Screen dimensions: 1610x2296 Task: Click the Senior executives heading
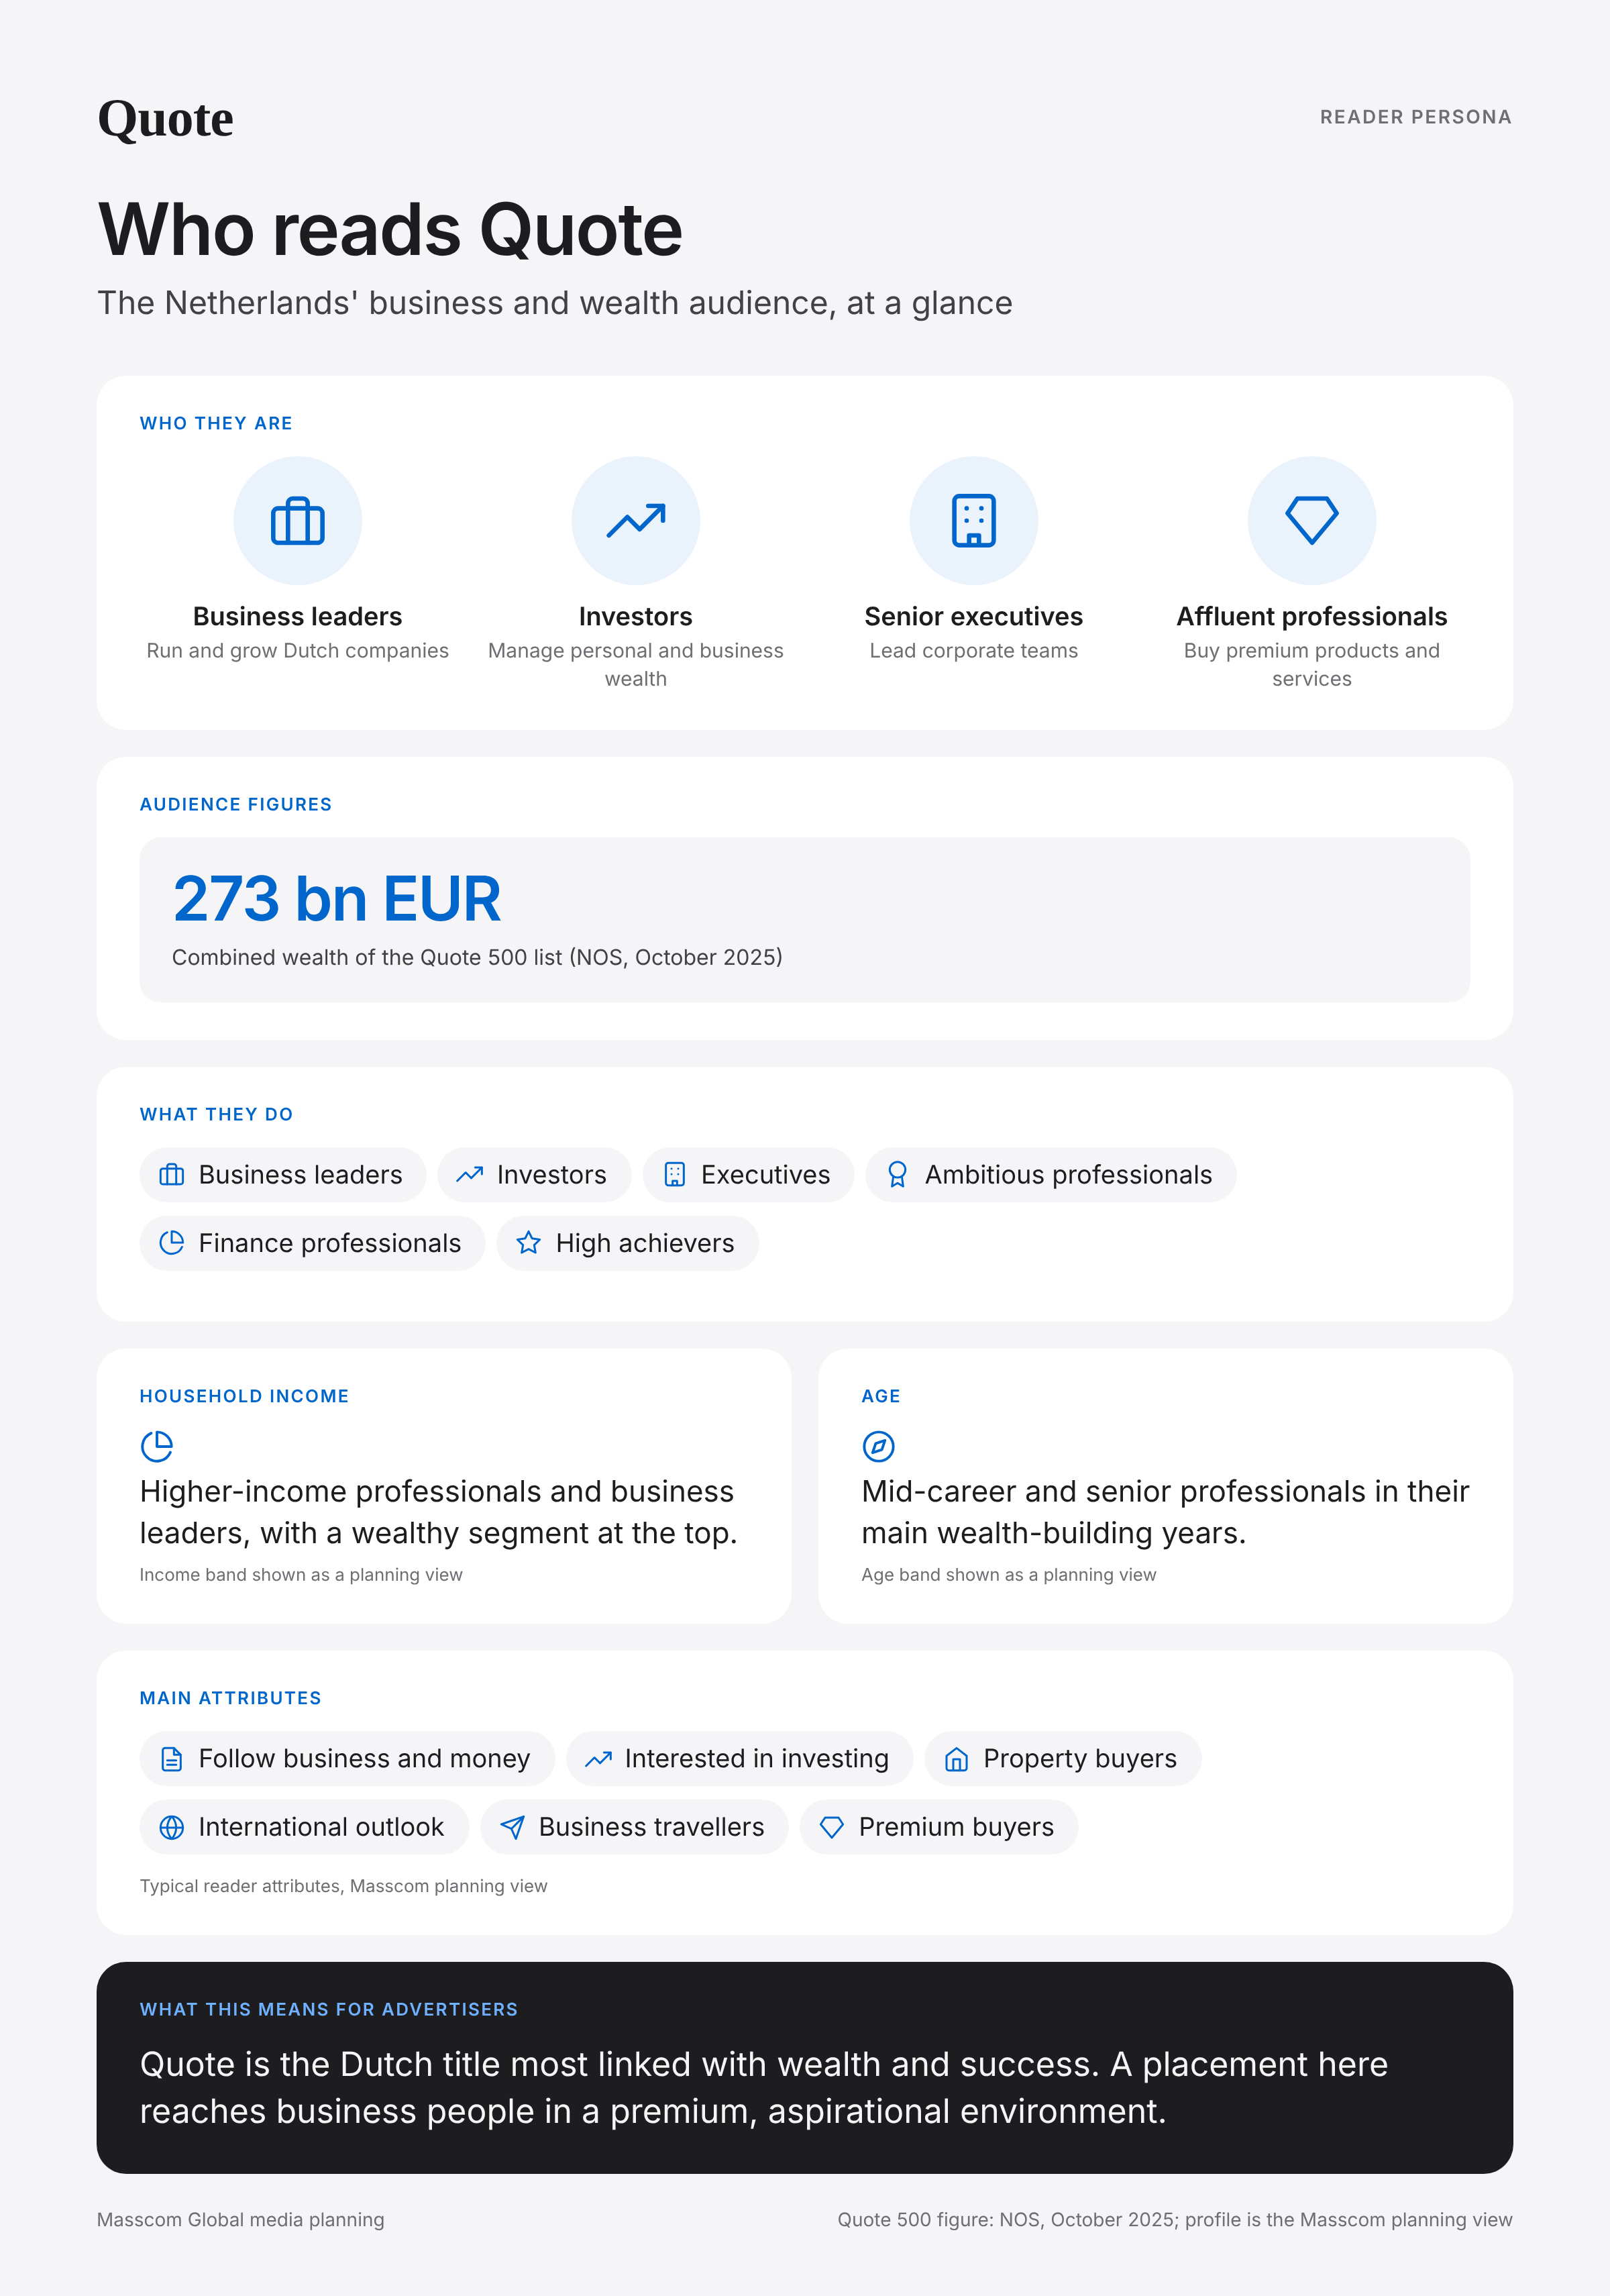(974, 616)
